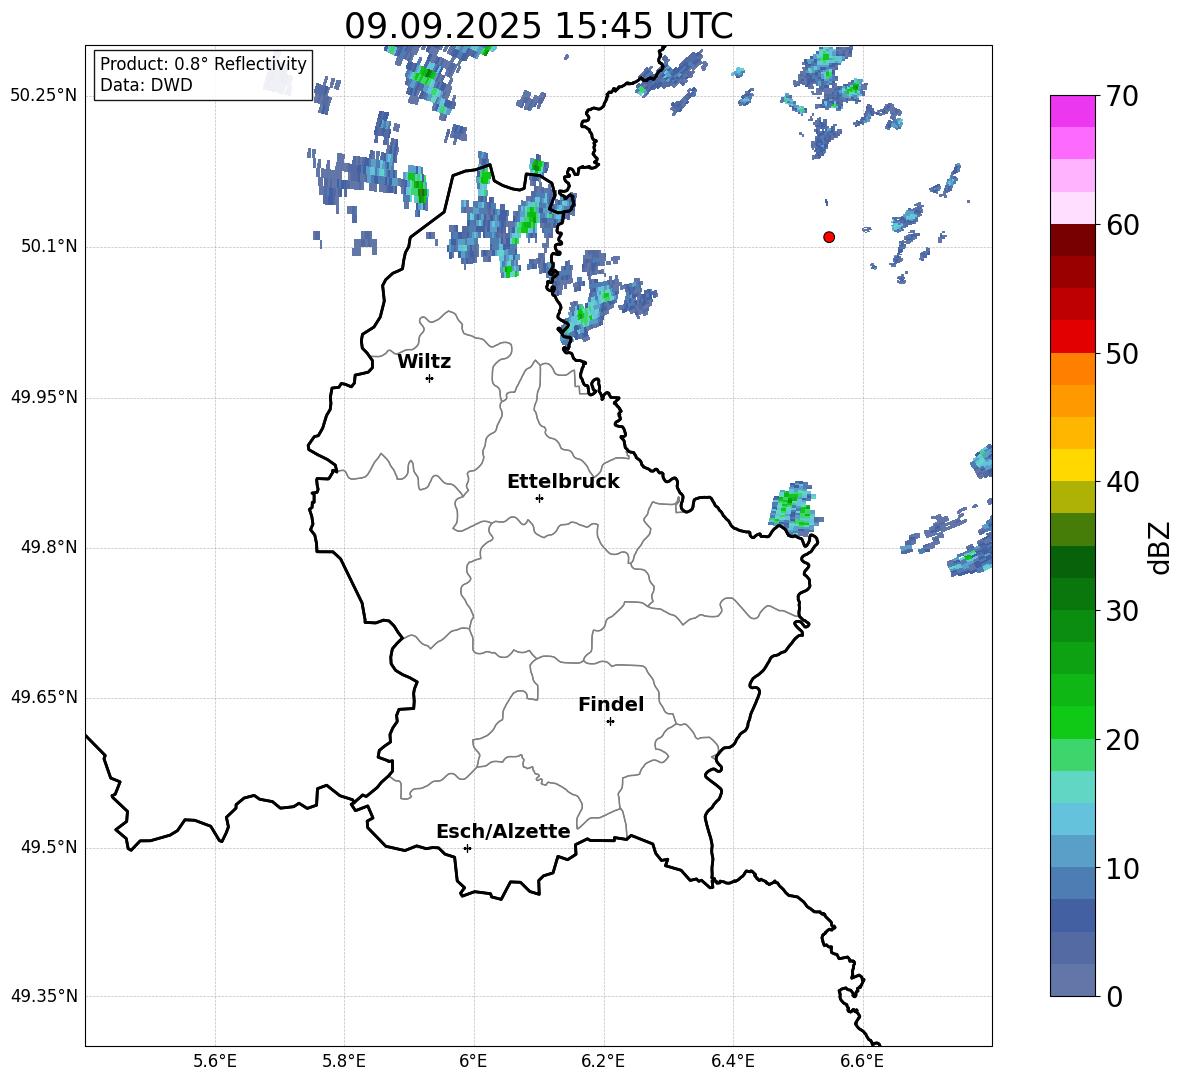This screenshot has width=1184, height=1081.
Task: Click the red dot marker on map
Action: tap(829, 237)
